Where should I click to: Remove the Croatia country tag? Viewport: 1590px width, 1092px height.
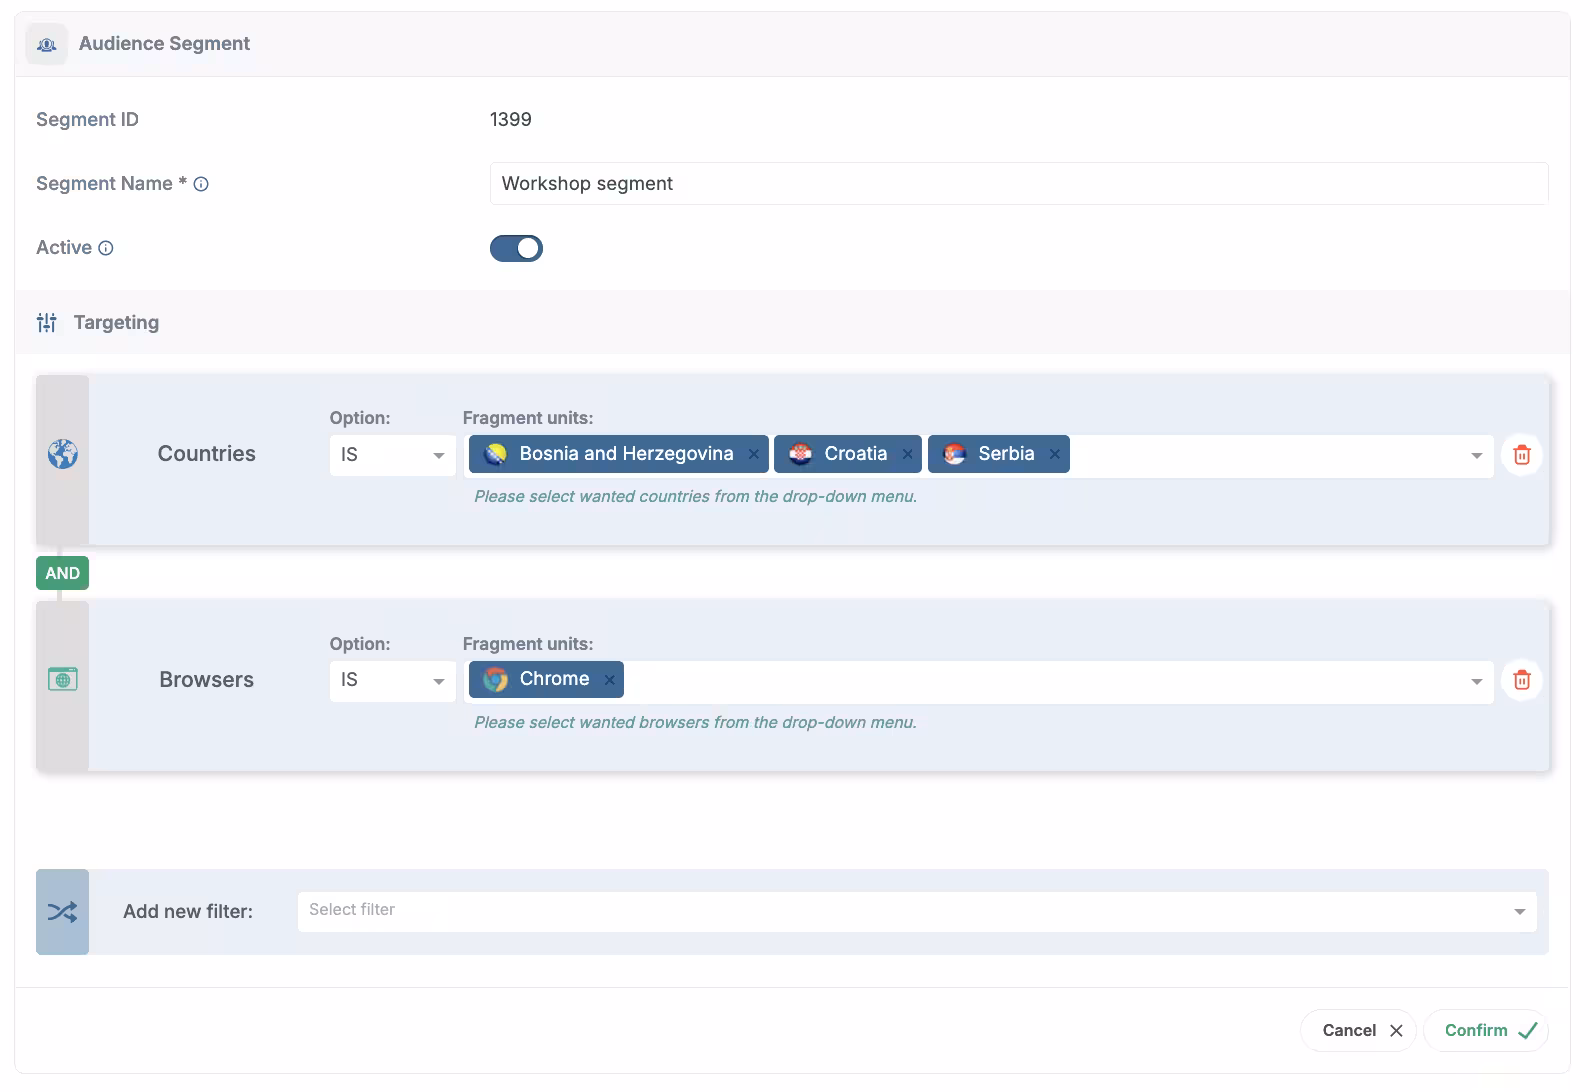pos(907,455)
